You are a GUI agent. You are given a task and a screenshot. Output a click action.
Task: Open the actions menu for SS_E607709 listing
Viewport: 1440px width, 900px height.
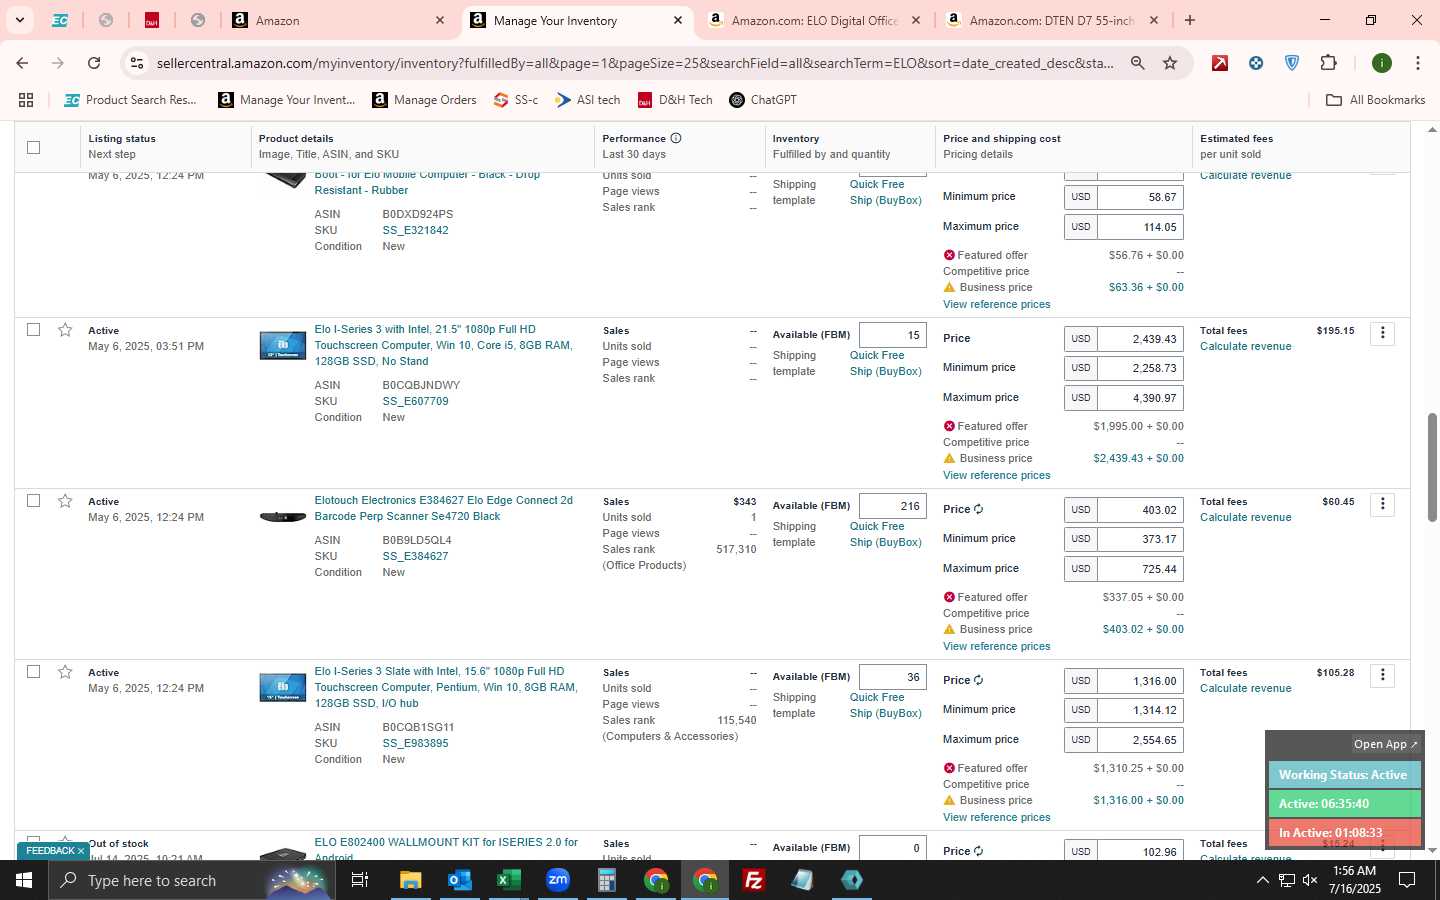pos(1382,333)
